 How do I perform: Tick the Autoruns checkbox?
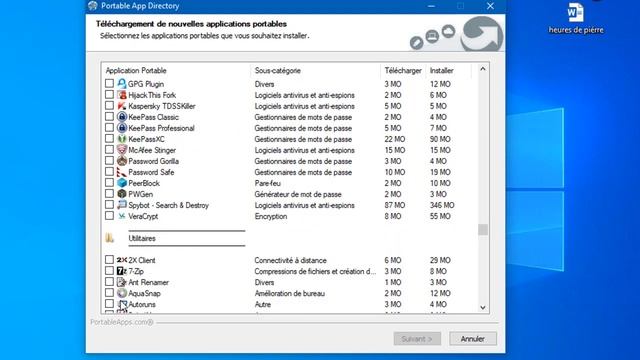coord(109,304)
